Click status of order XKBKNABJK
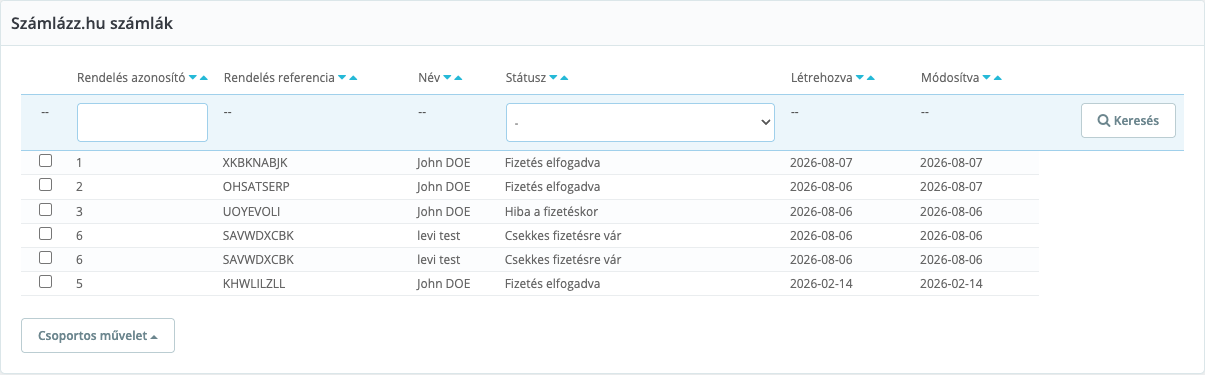 (x=553, y=162)
